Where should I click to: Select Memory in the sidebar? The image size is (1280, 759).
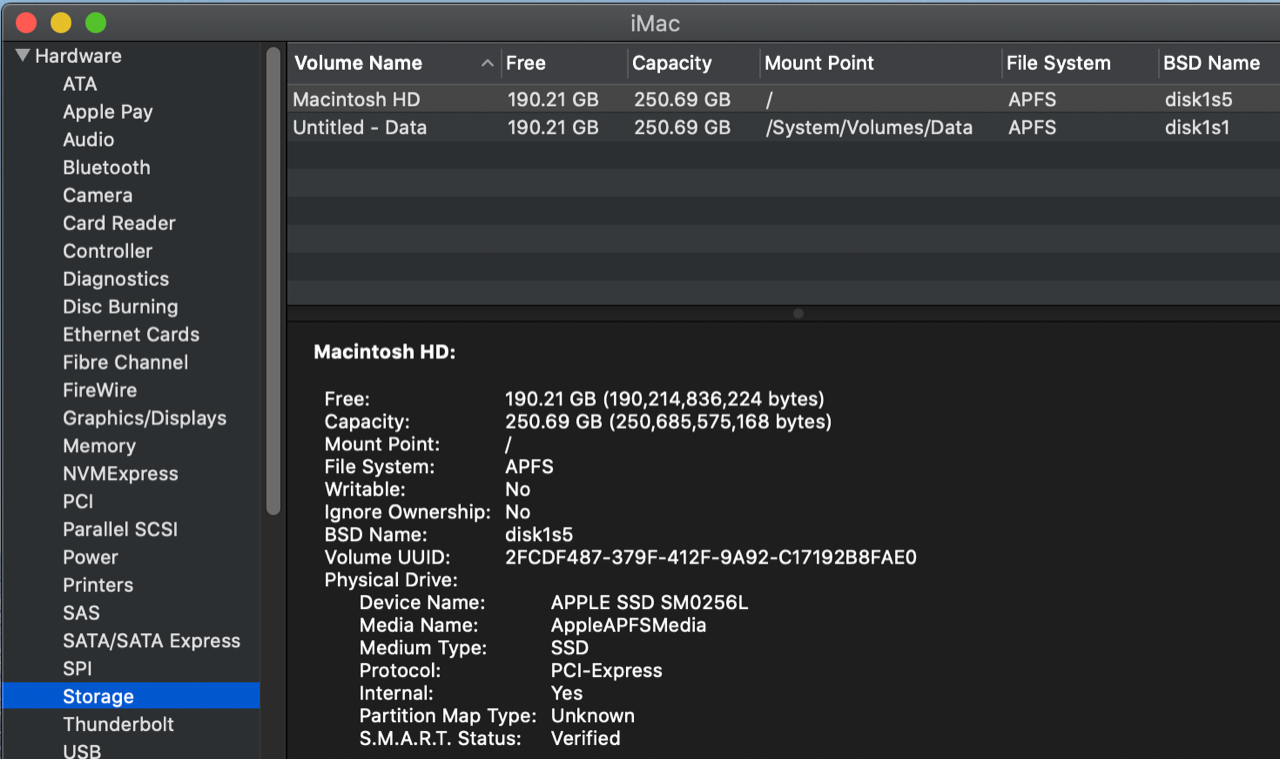[x=99, y=446]
